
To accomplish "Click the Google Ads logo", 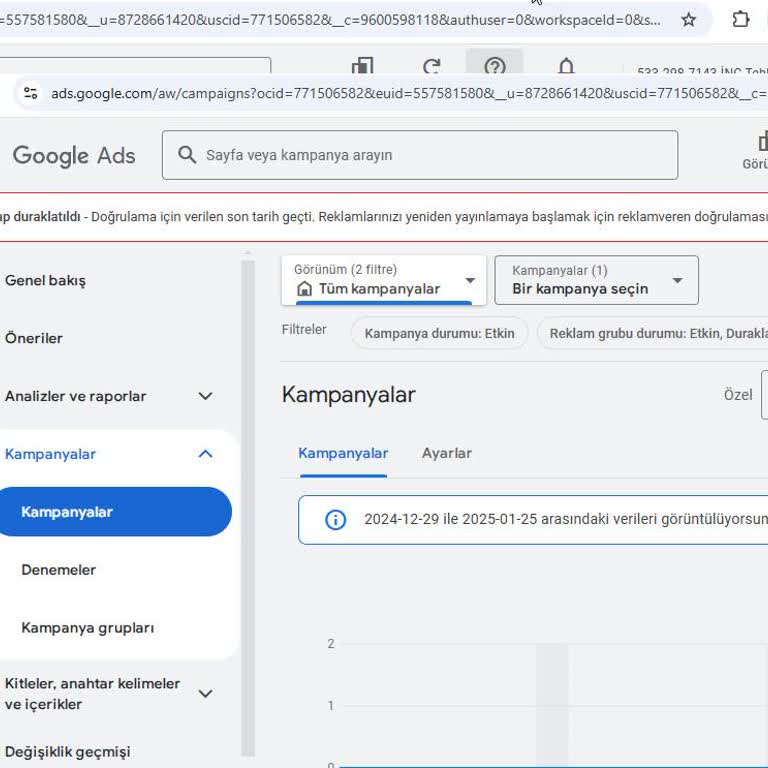I will (74, 156).
